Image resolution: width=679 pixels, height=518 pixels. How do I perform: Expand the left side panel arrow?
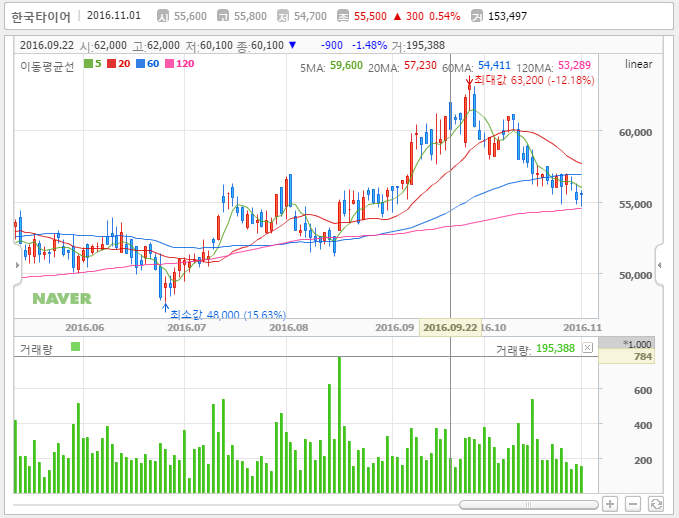(x=17, y=265)
